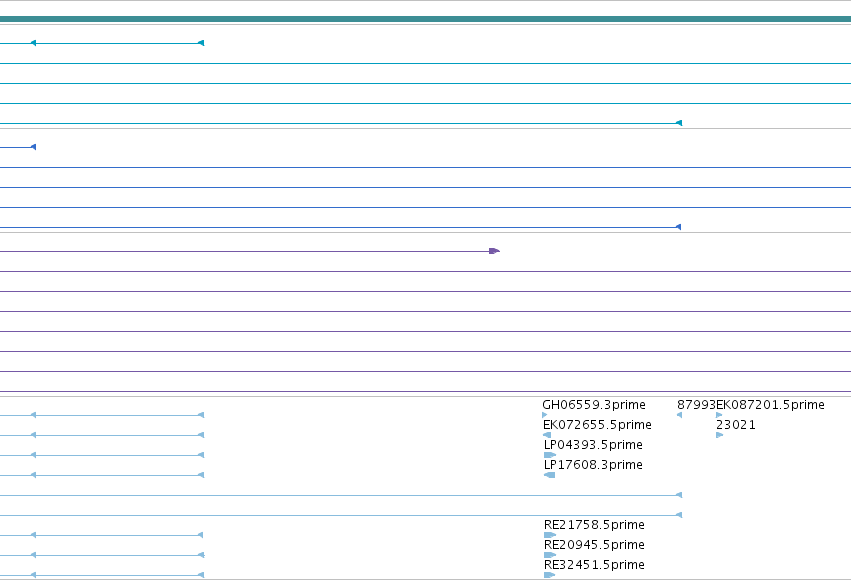
Task: Select the thick teal bar at the top
Action: [426, 19]
